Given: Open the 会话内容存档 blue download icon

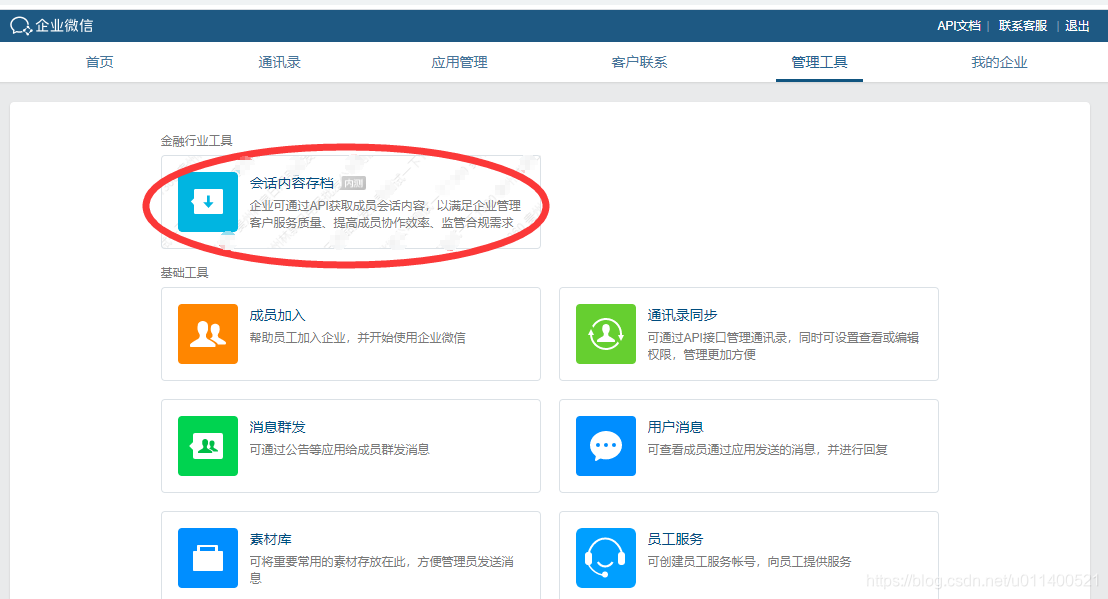Looking at the screenshot, I should (208, 202).
